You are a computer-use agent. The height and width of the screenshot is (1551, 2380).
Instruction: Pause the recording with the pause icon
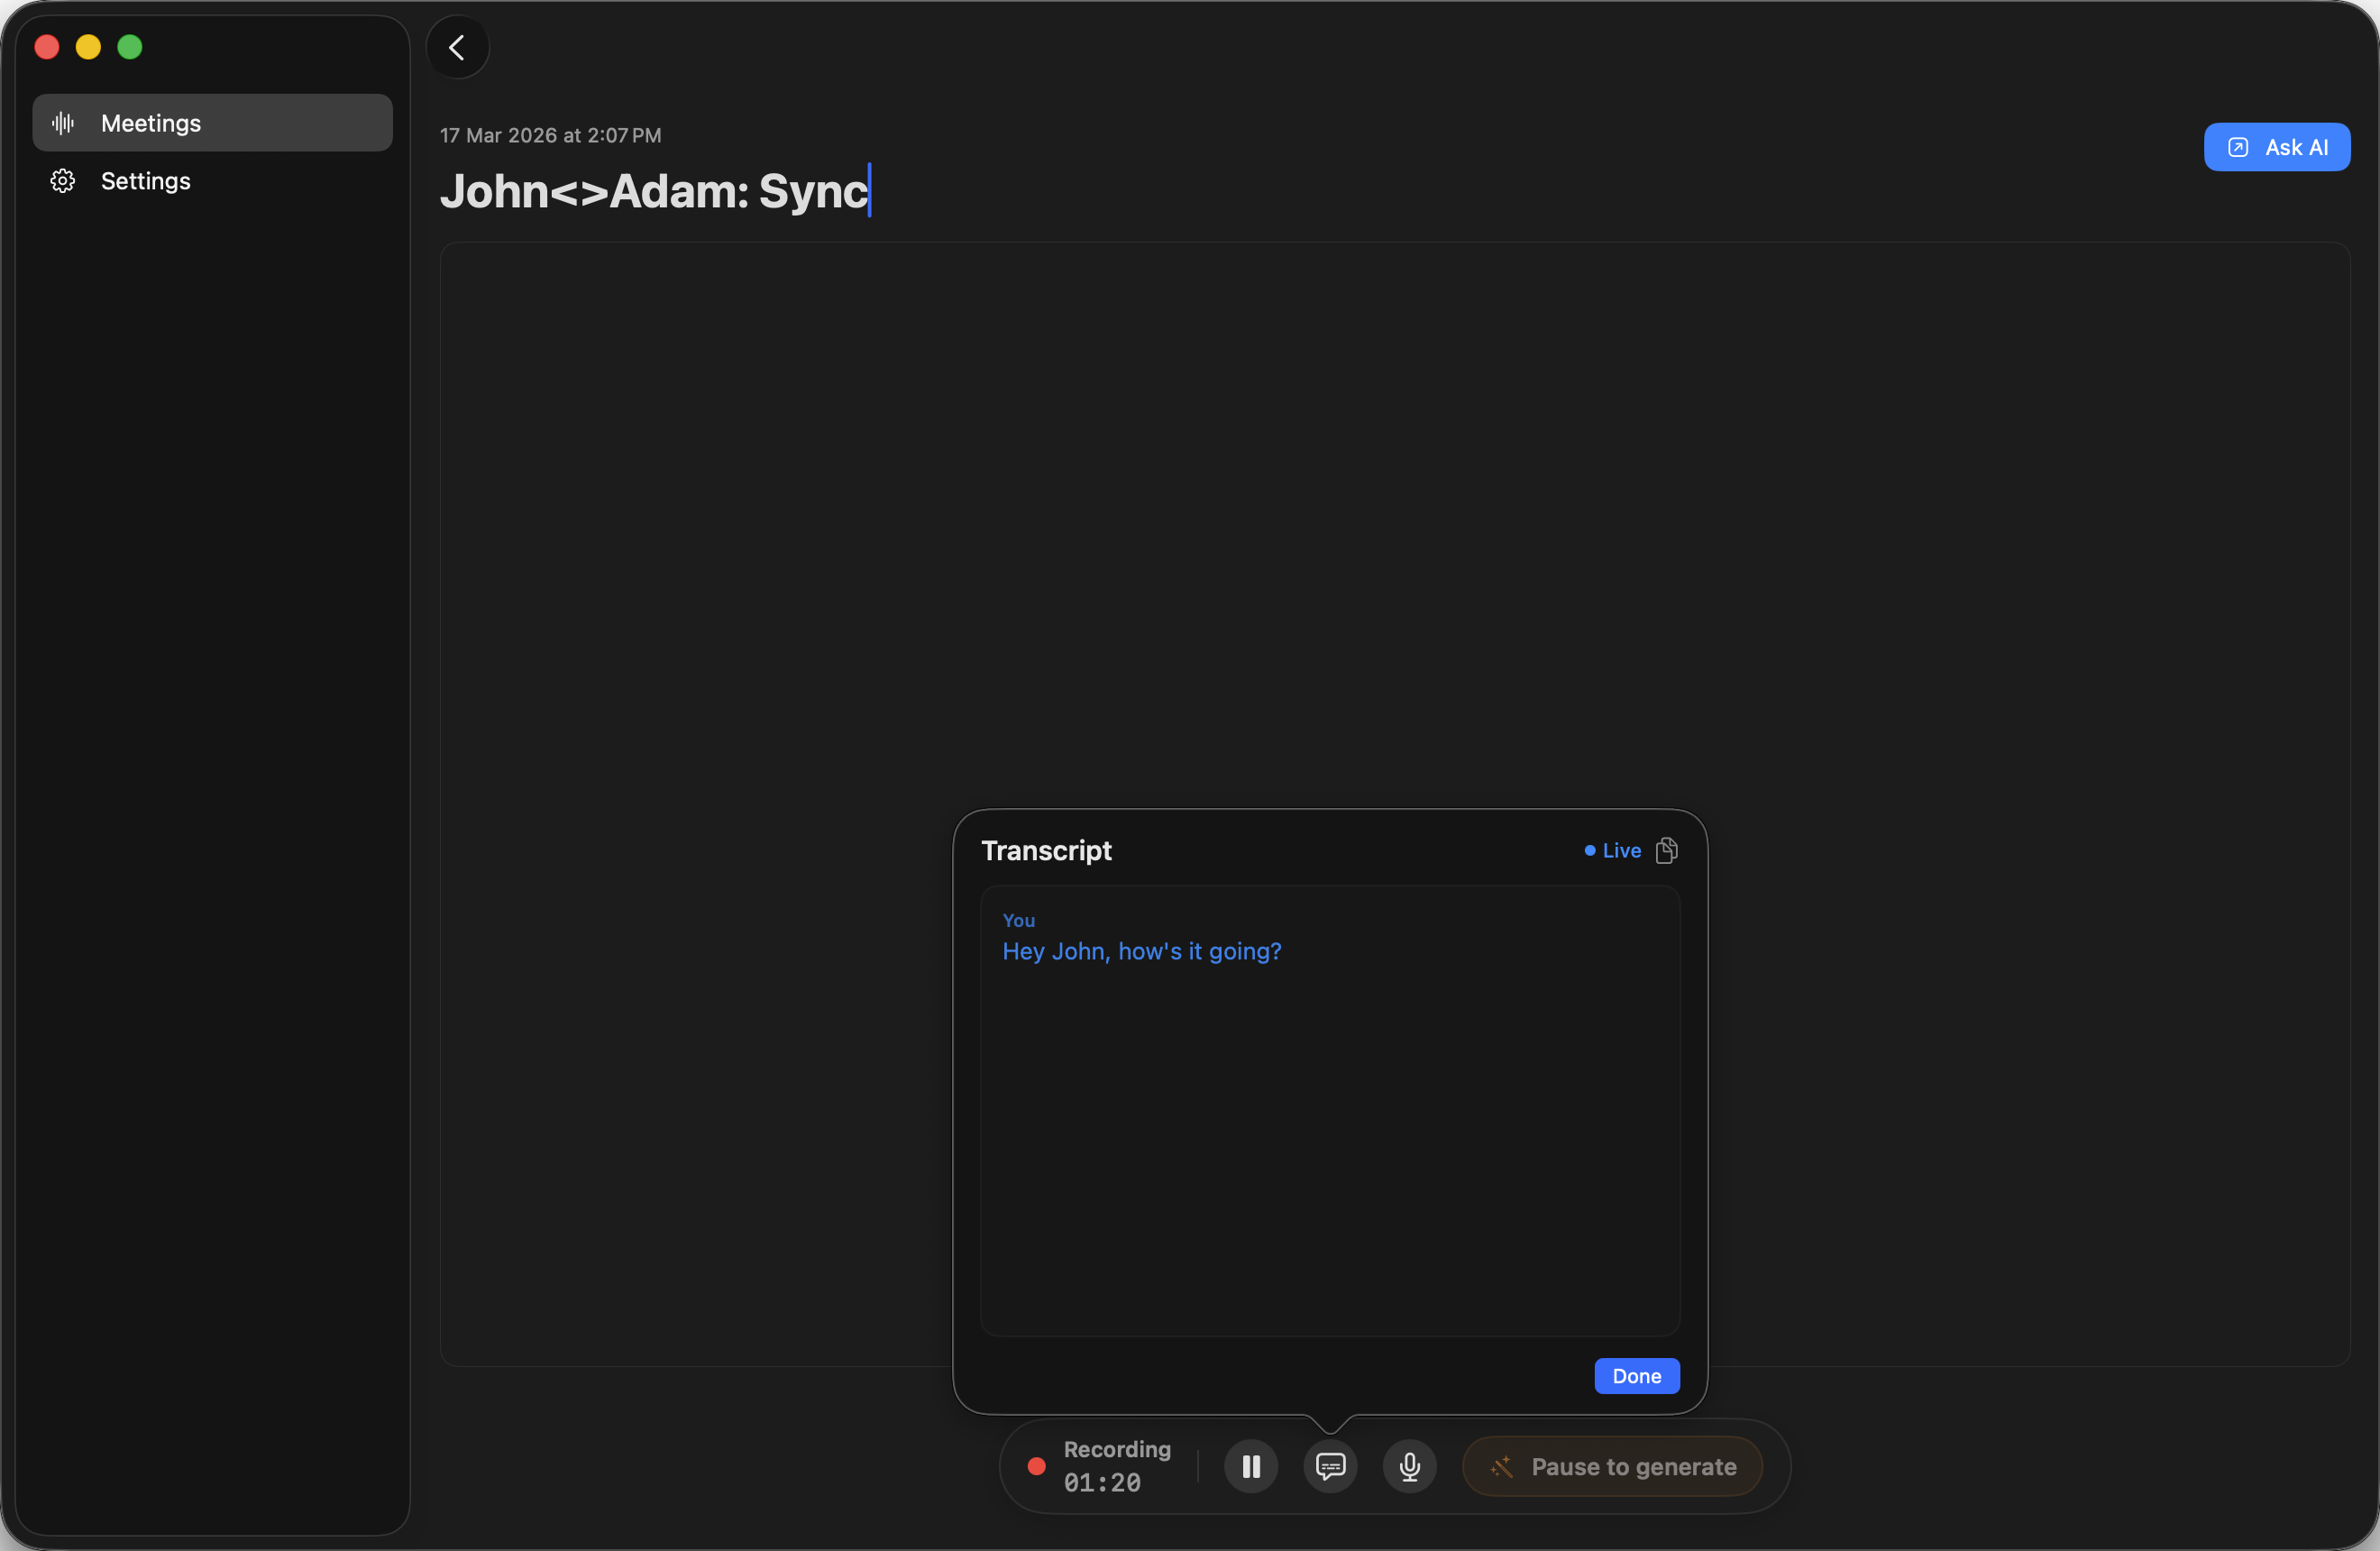coord(1251,1466)
